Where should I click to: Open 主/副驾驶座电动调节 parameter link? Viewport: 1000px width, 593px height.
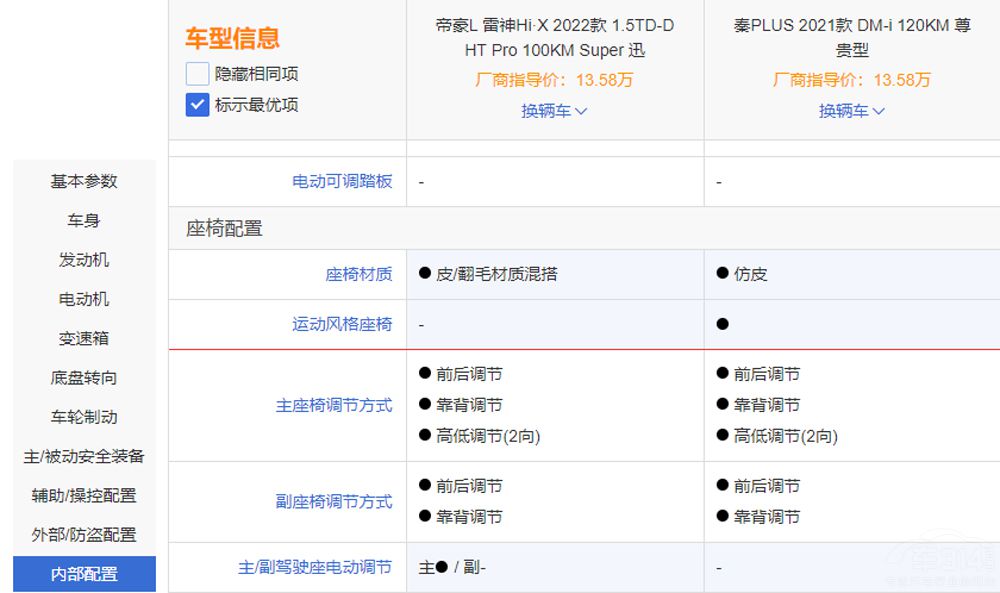(x=315, y=567)
